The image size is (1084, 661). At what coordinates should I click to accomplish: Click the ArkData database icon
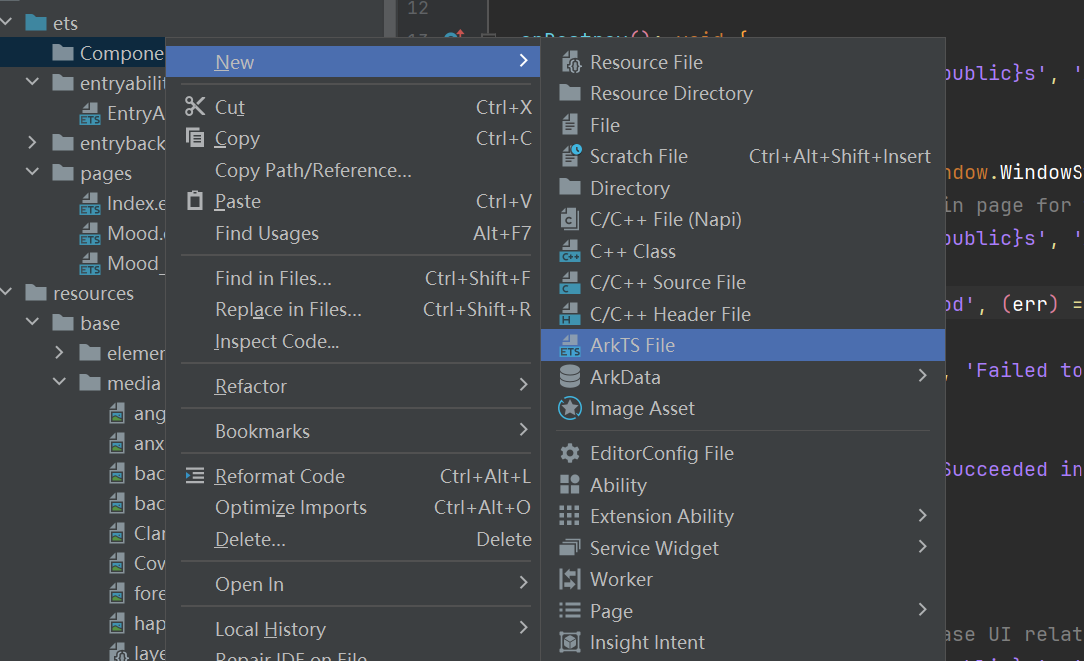point(570,377)
